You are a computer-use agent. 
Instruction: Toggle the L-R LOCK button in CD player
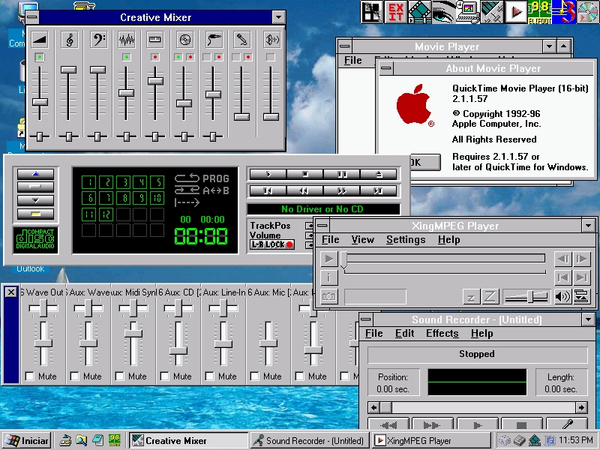click(272, 245)
